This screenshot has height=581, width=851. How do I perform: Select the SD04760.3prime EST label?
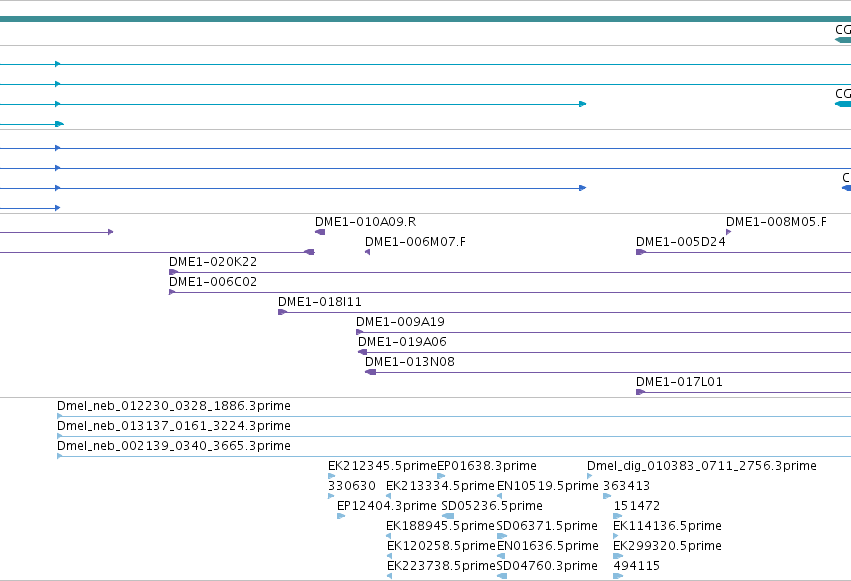tap(547, 567)
